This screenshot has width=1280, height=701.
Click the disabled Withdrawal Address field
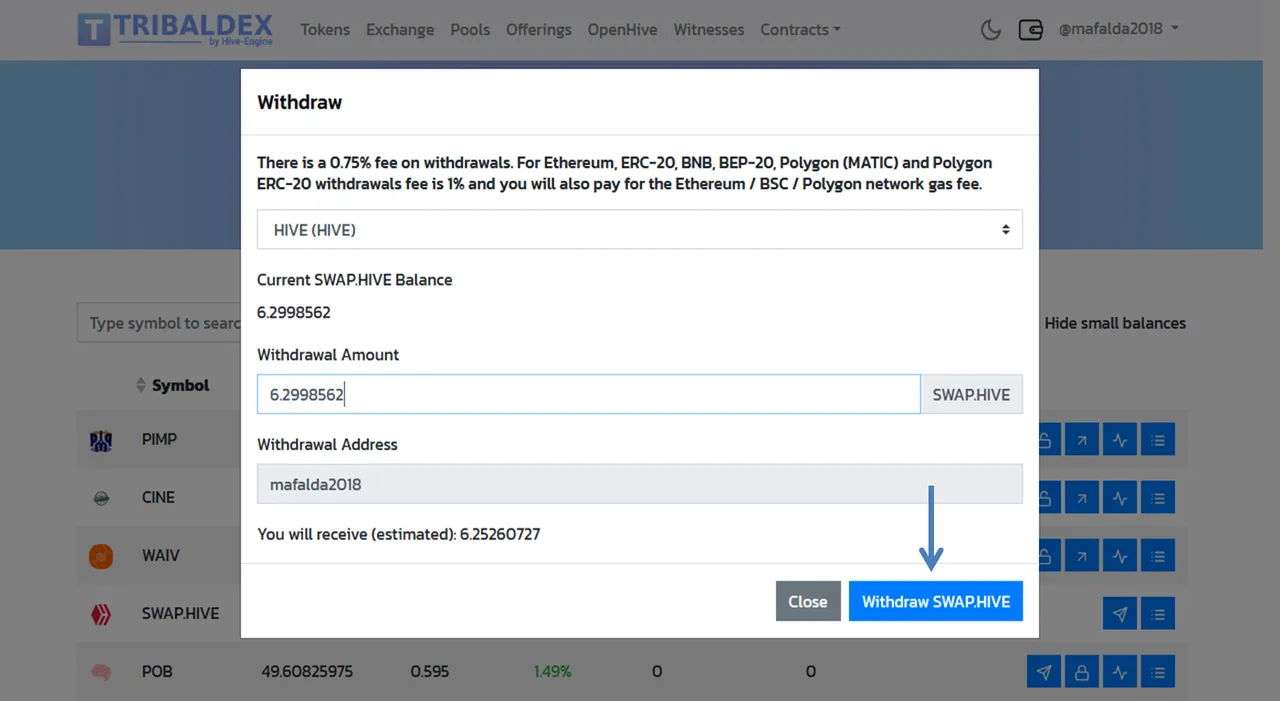click(640, 484)
